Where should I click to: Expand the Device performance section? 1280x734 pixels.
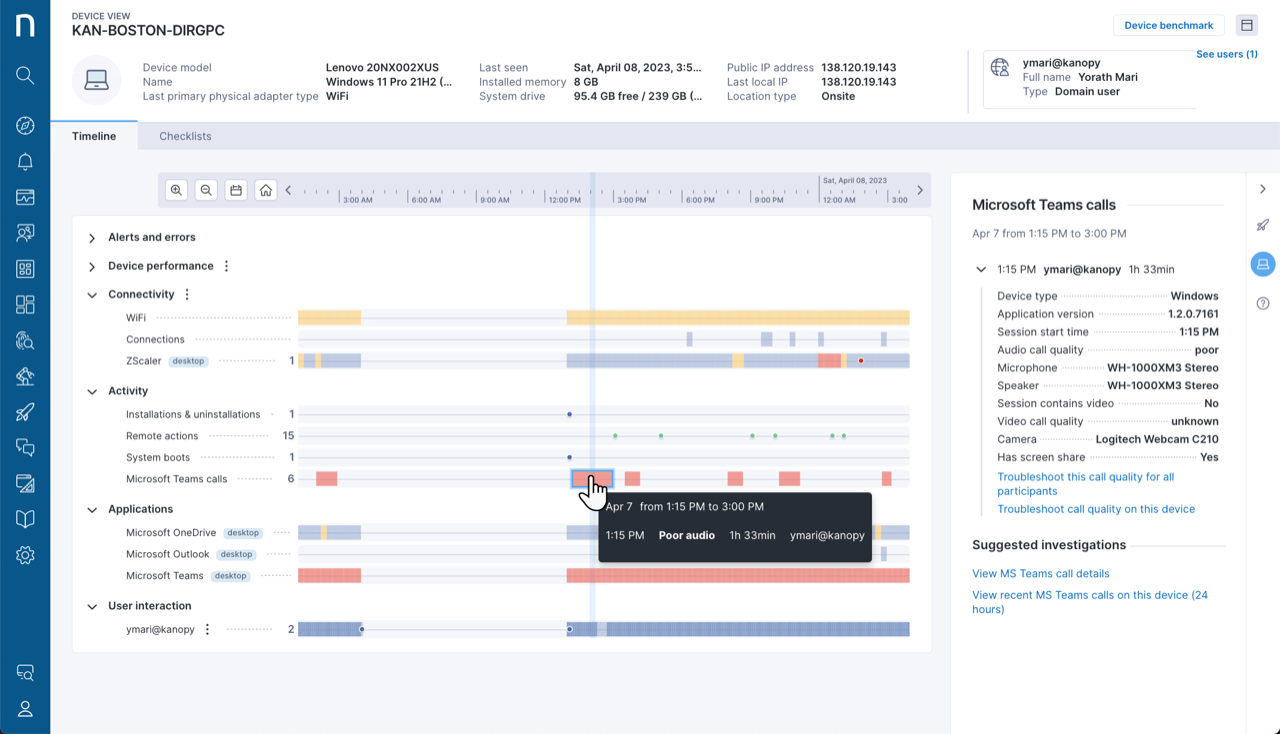[x=92, y=267]
